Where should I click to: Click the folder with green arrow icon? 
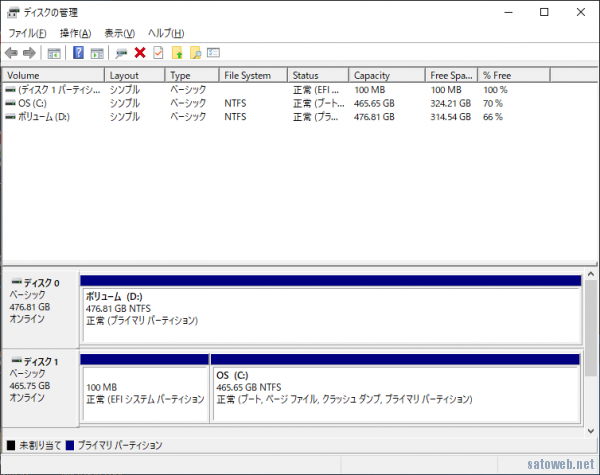point(177,53)
